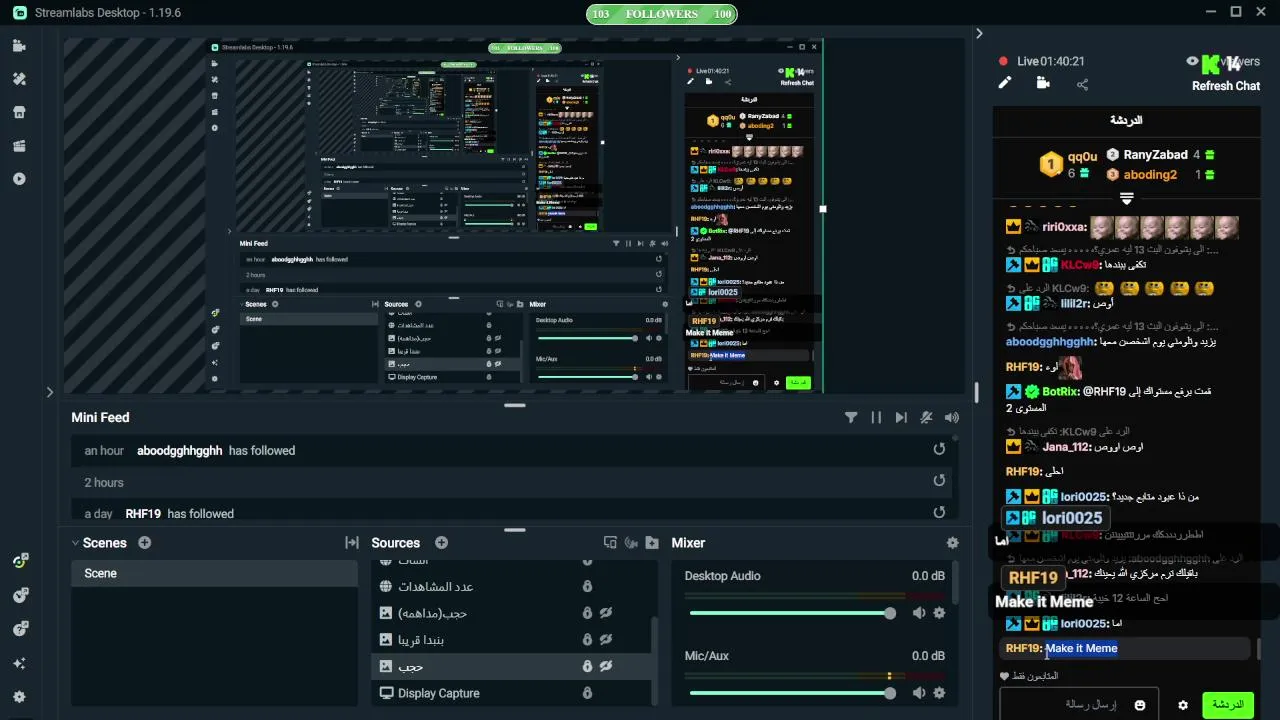Click the followers goal bar at the top
The width and height of the screenshot is (1280, 720).
(x=661, y=14)
